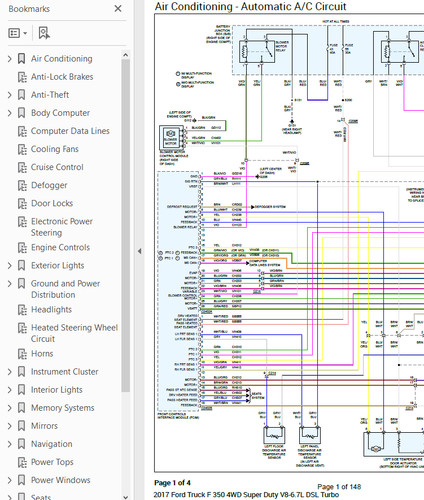Expand the Body Computer bookmark
This screenshot has height=500, width=424.
coord(10,113)
